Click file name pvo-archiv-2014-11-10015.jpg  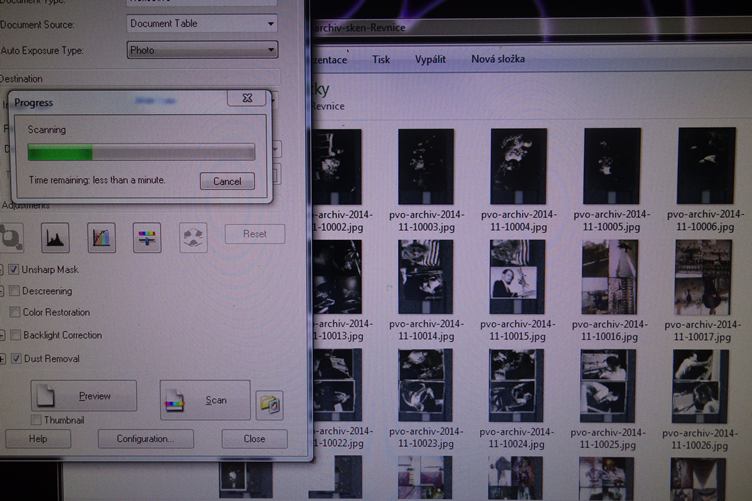point(517,330)
